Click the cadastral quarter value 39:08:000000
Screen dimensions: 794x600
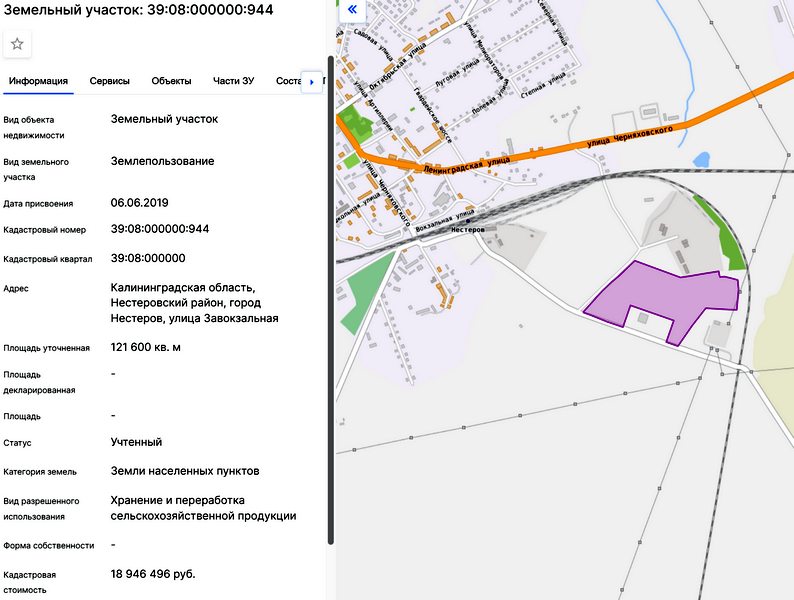coord(148,257)
